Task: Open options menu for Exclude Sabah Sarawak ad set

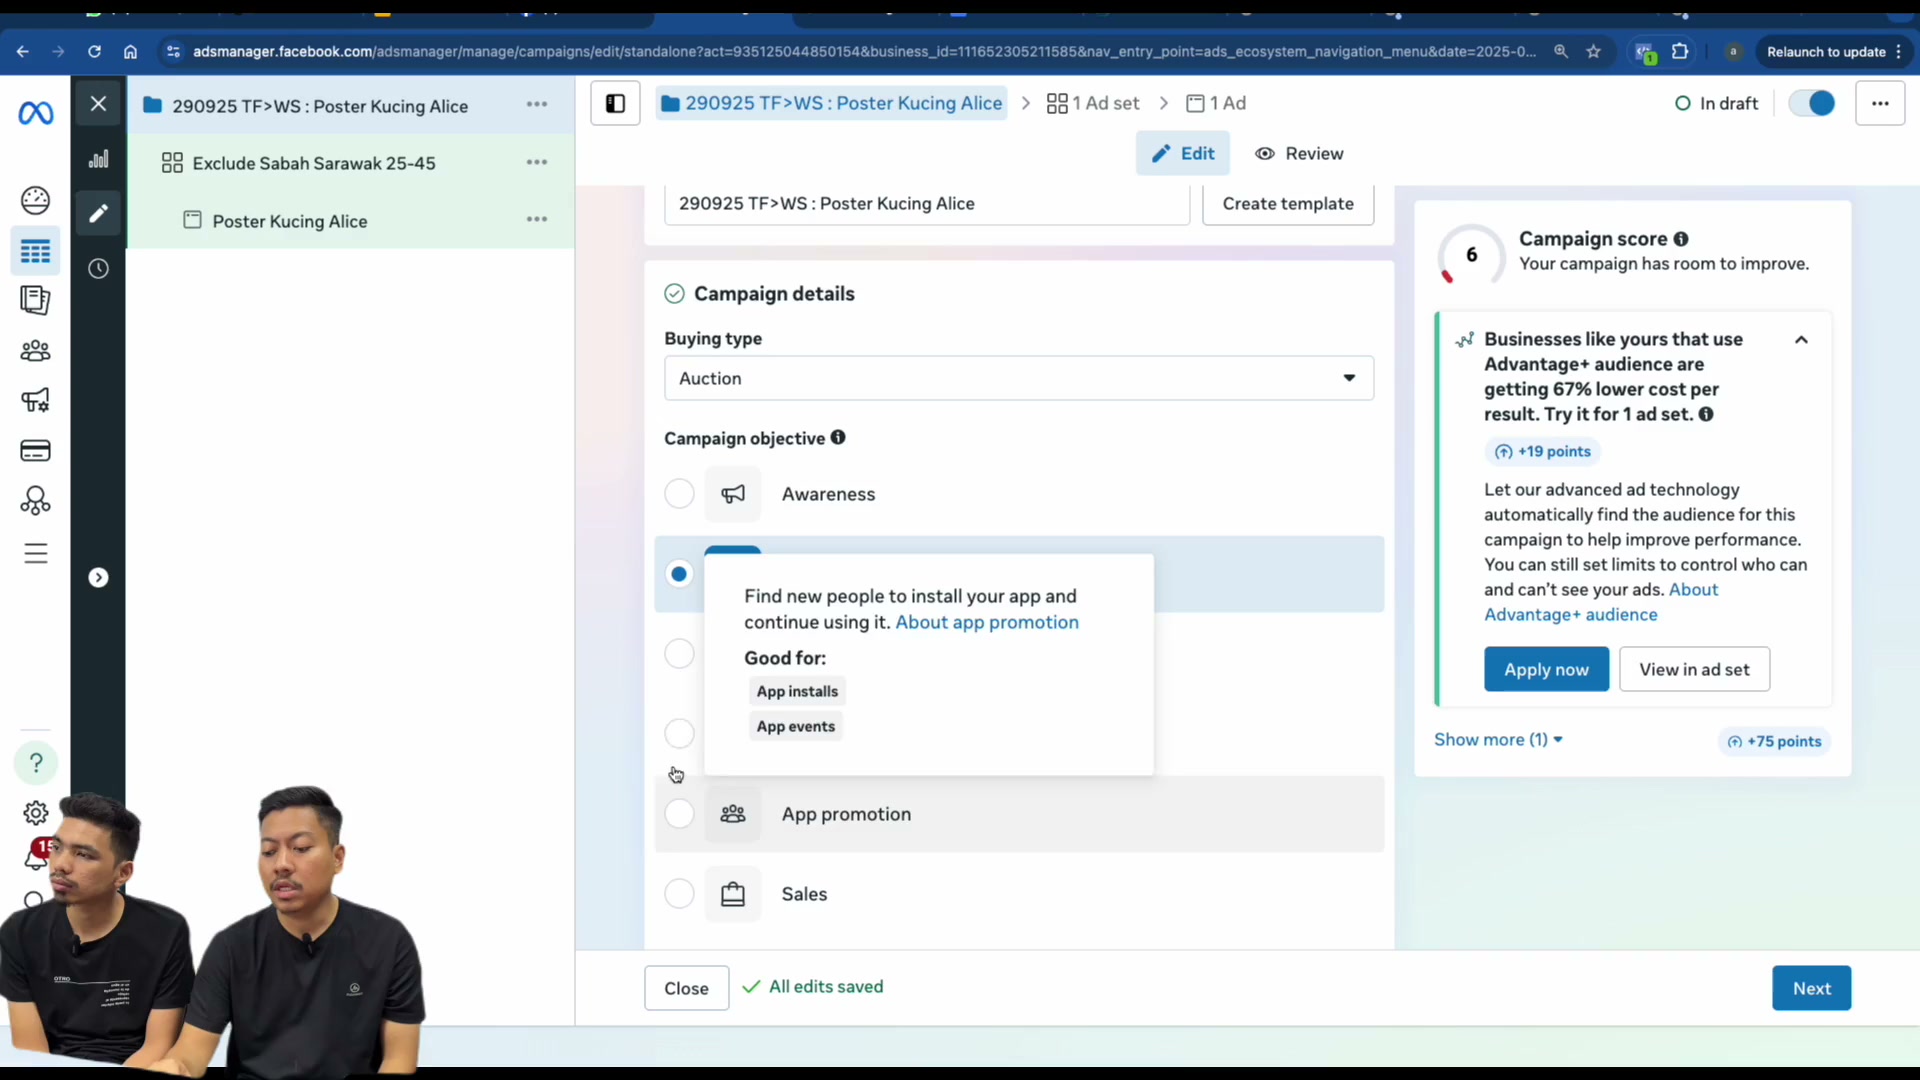Action: pyautogui.click(x=537, y=162)
